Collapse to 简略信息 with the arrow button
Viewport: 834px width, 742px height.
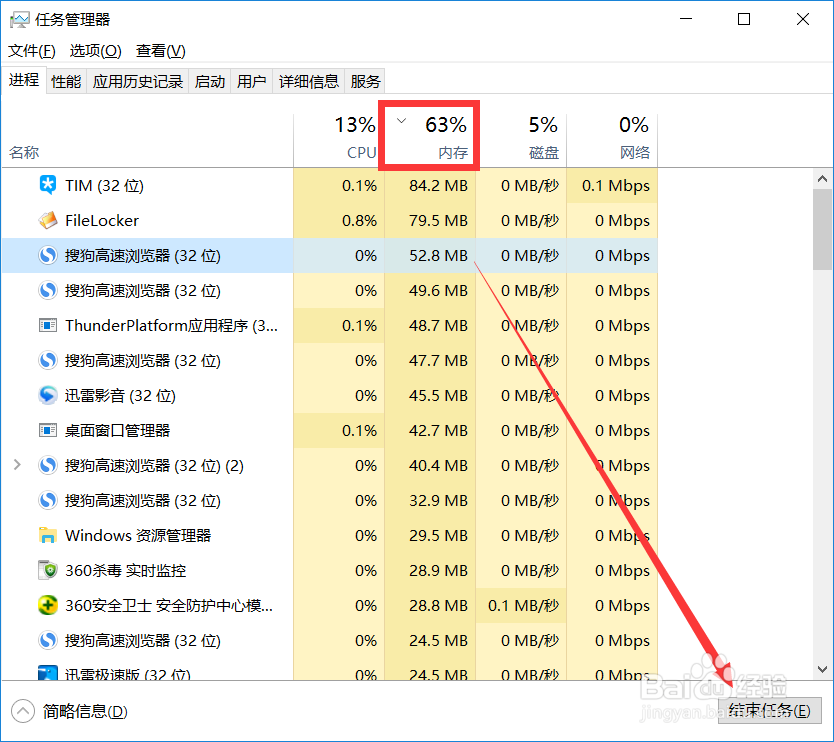pos(23,711)
